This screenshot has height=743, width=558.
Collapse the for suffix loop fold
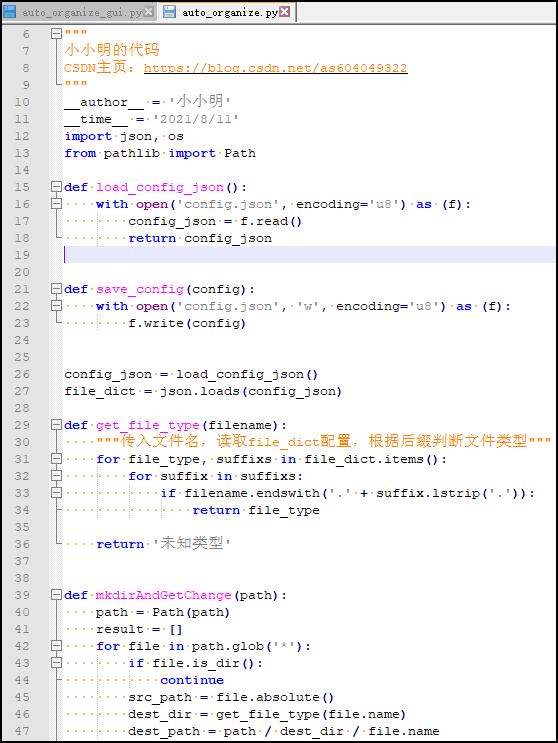[x=56, y=476]
